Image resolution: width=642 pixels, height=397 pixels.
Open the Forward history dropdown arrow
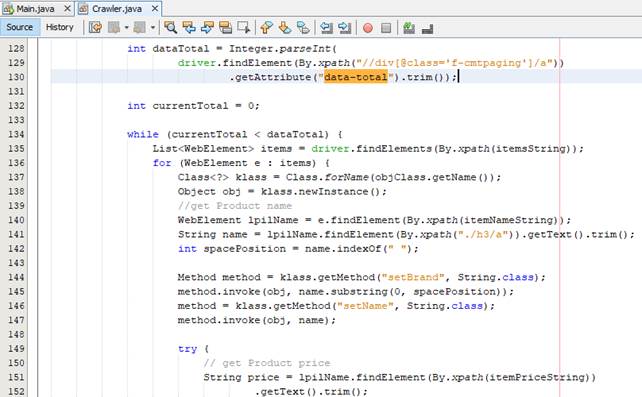click(x=152, y=28)
